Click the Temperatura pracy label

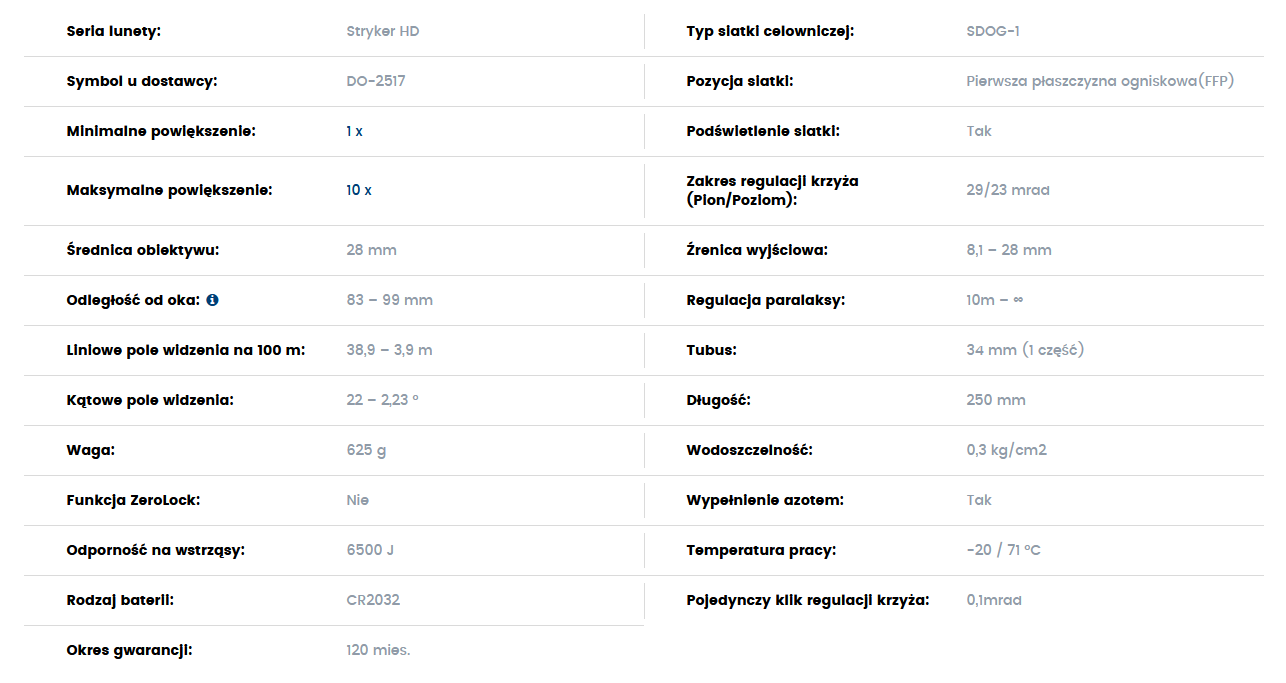[761, 550]
